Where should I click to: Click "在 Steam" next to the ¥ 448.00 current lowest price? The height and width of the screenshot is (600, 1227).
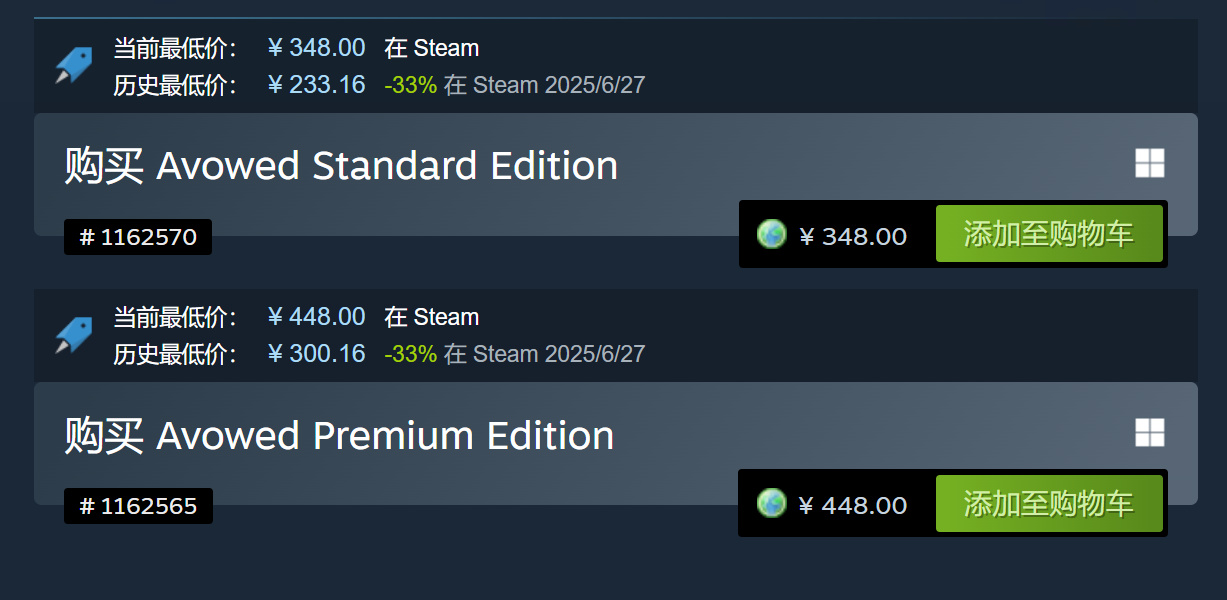point(432,317)
